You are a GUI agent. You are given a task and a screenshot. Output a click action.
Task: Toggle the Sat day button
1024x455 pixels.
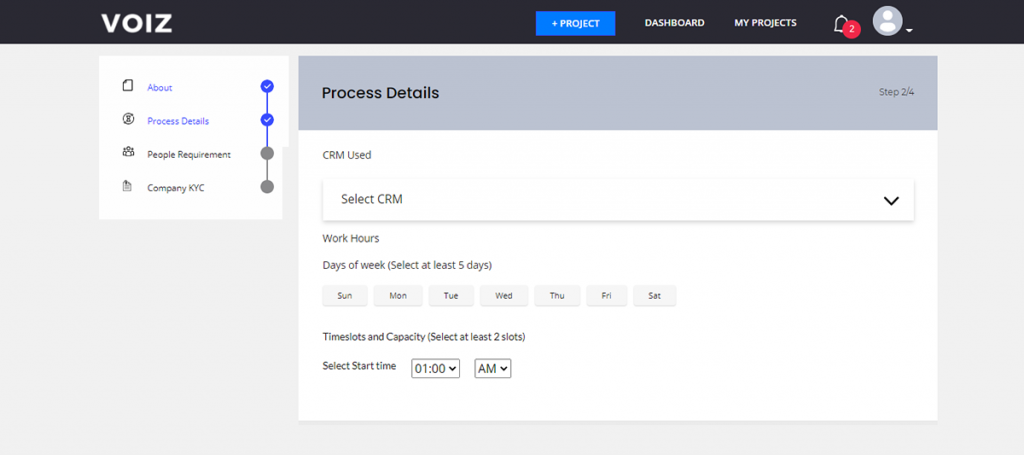(x=654, y=296)
